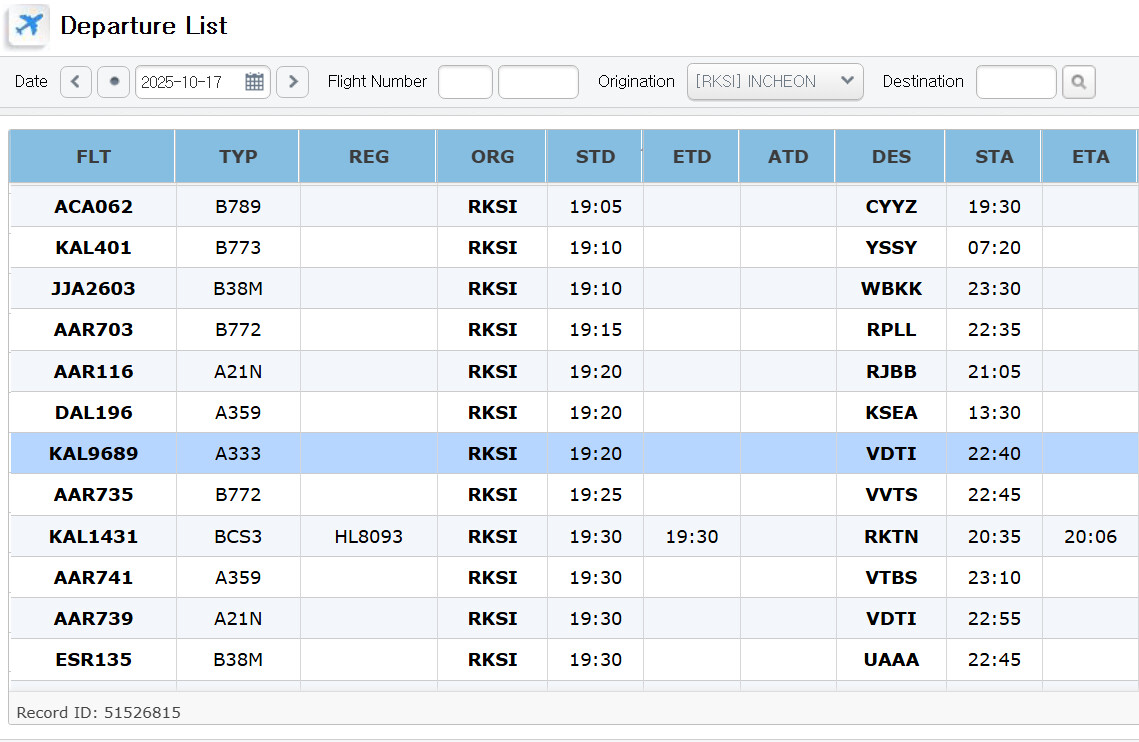This screenshot has height=742, width=1139.
Task: Sort by the STD column header
Action: [595, 156]
